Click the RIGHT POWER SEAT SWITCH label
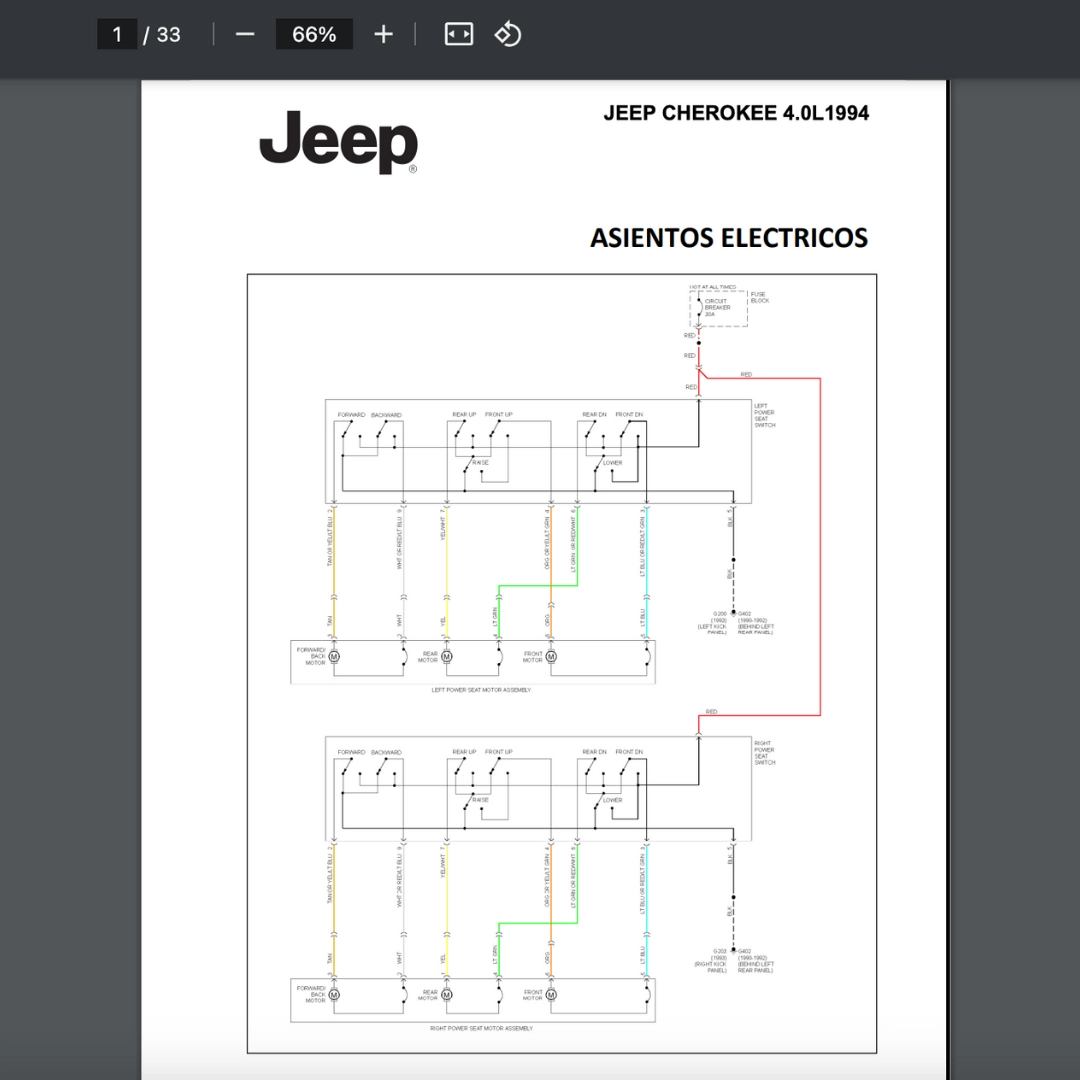This screenshot has width=1080, height=1080. click(765, 753)
